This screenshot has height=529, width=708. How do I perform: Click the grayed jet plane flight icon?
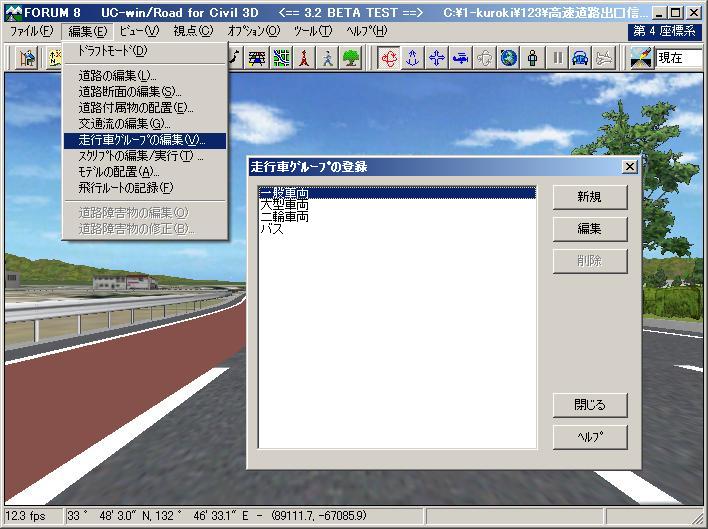coord(604,58)
